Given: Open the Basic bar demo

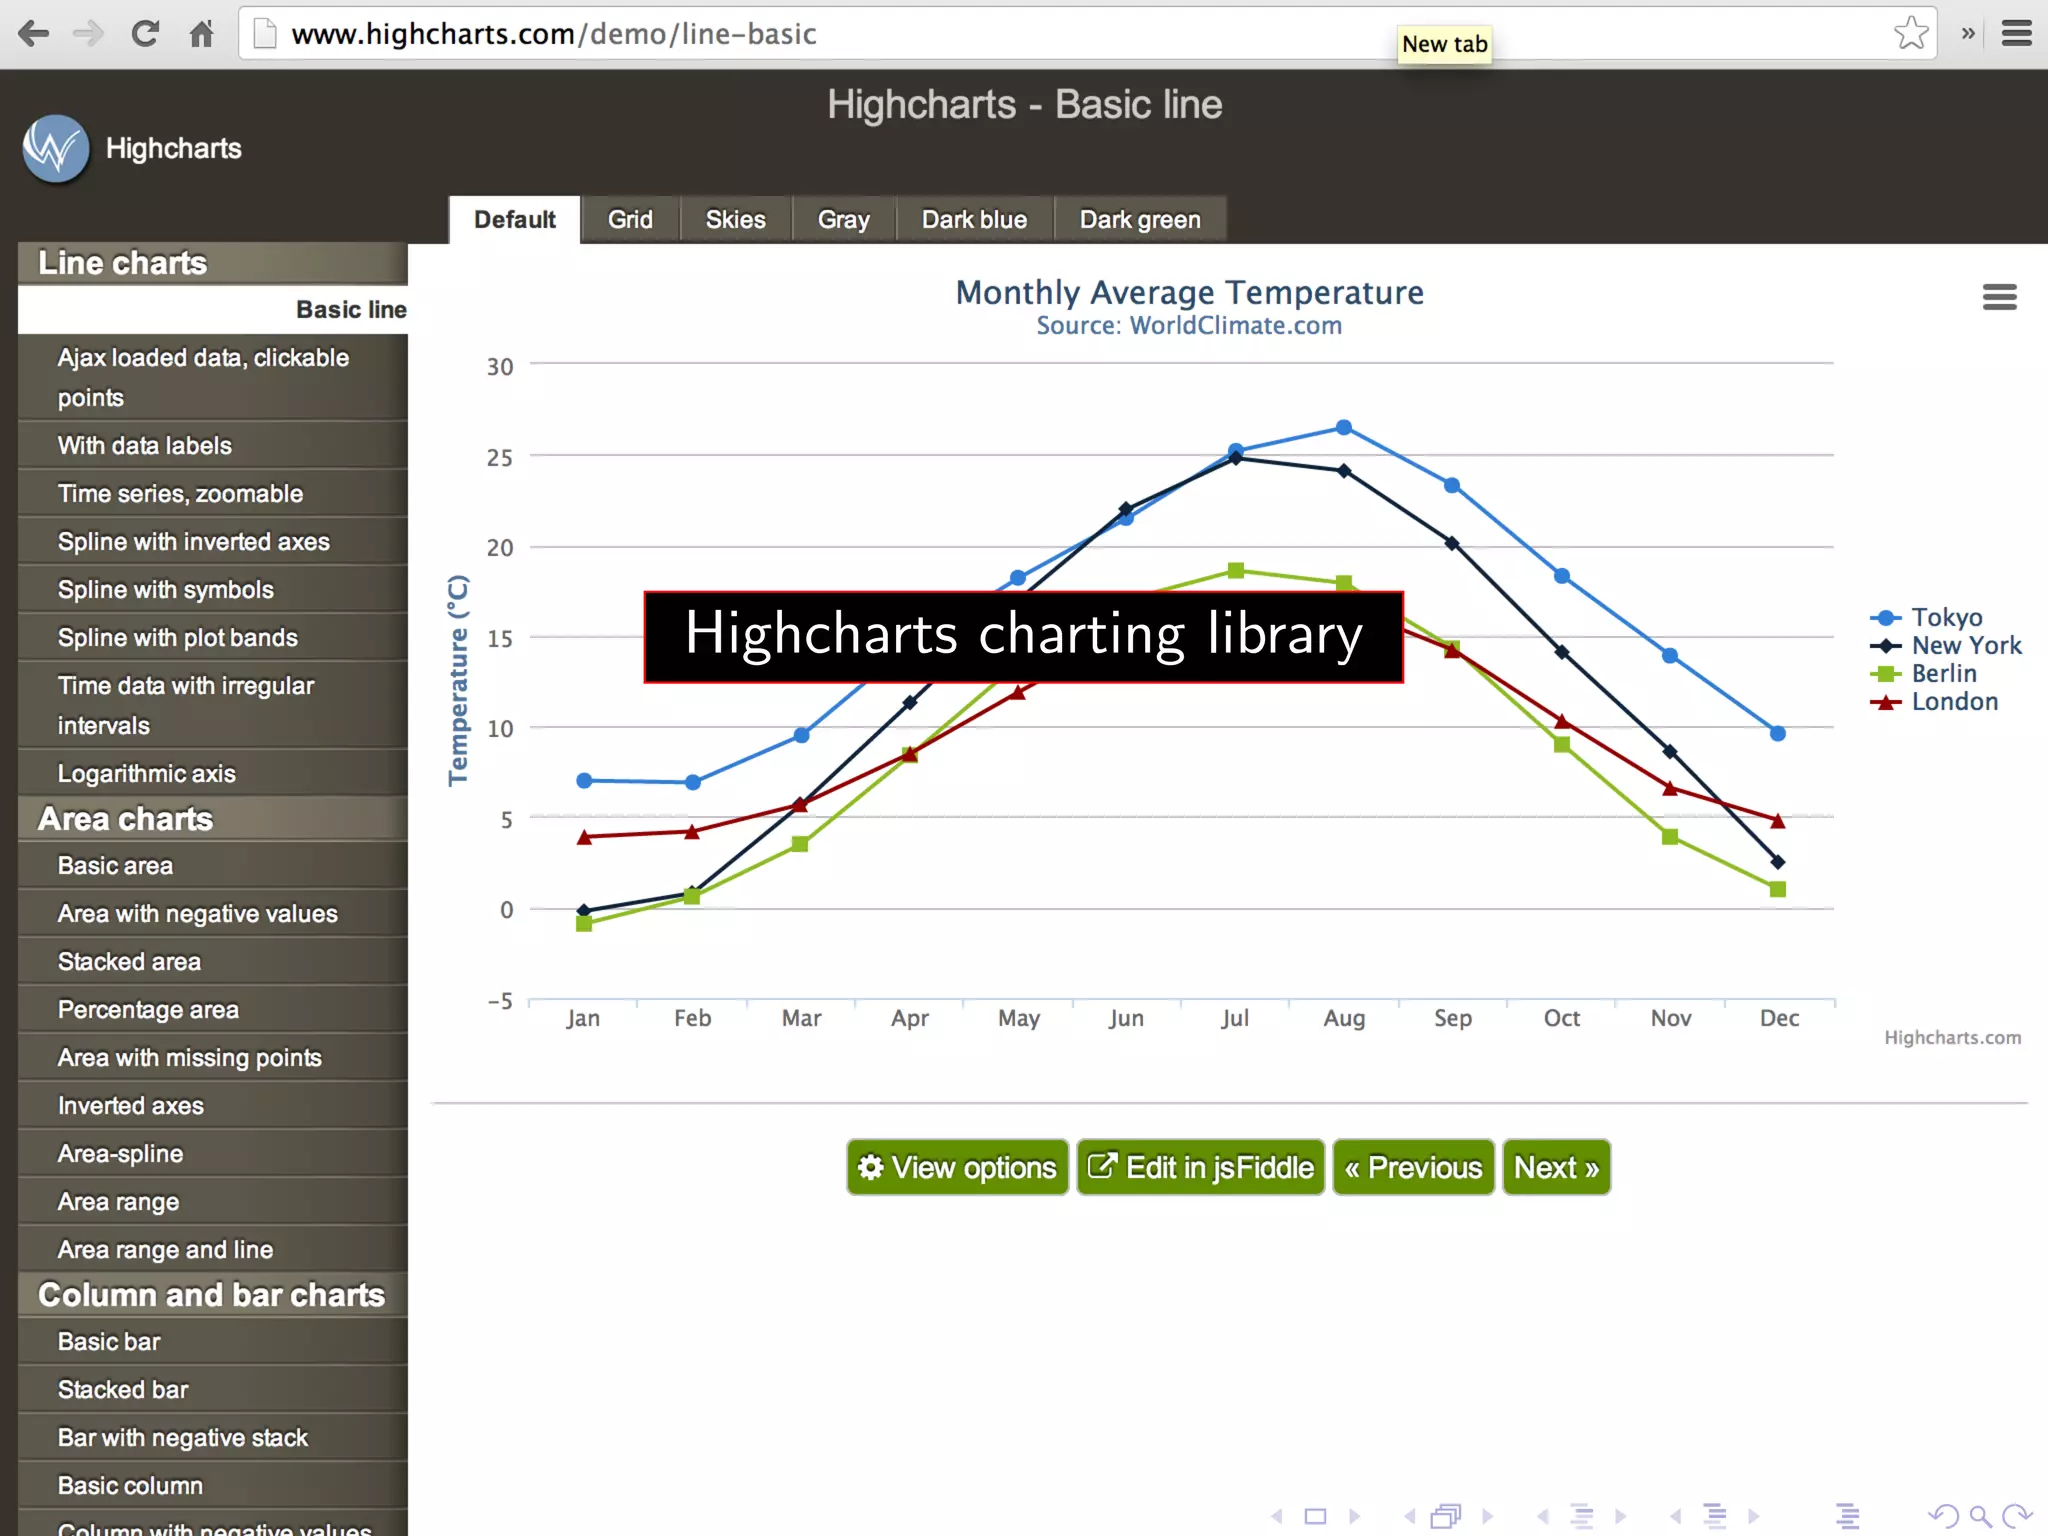Looking at the screenshot, I should tap(213, 1342).
